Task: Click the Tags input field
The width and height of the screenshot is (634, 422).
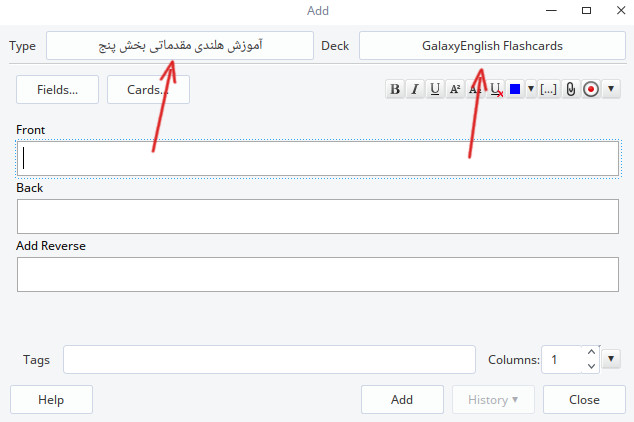Action: pos(269,359)
